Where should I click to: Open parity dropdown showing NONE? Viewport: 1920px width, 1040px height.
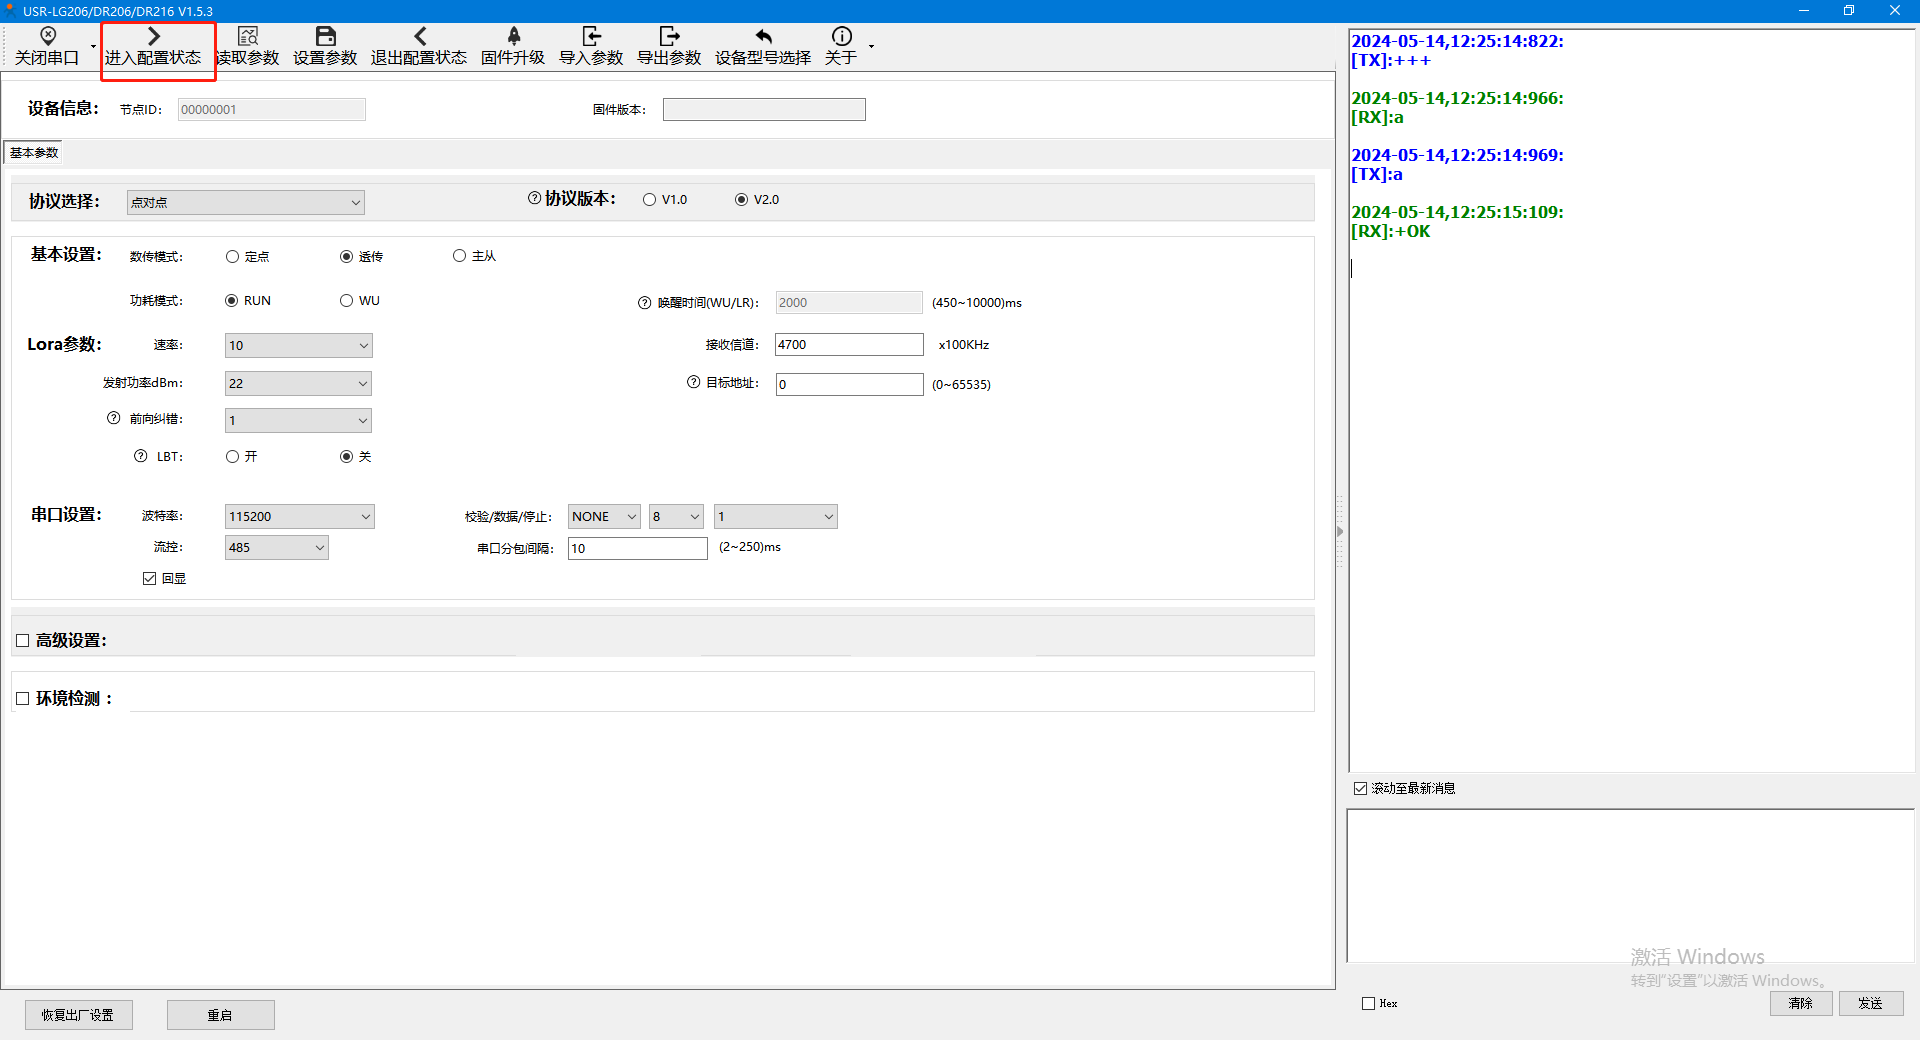pos(605,517)
